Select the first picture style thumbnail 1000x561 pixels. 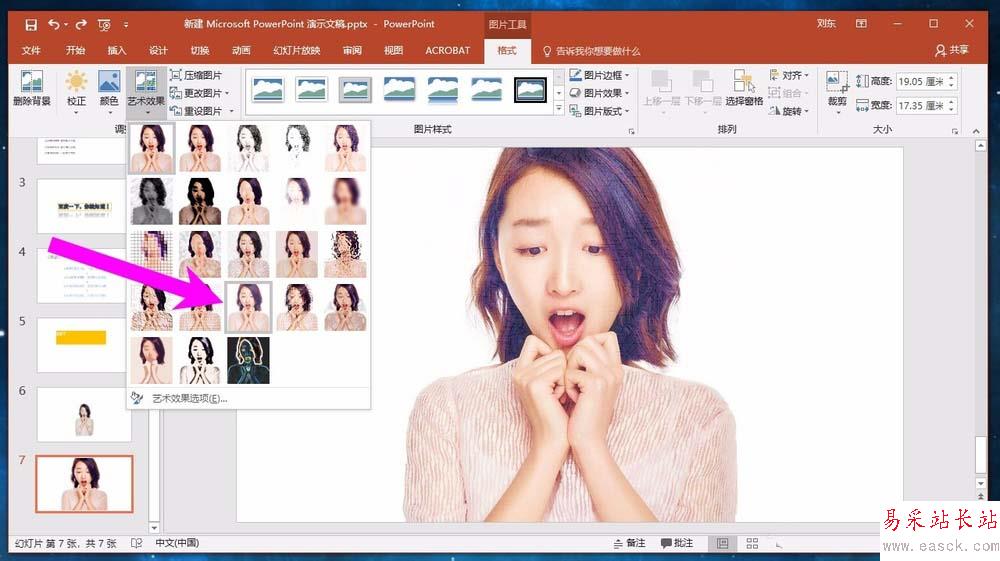point(268,90)
